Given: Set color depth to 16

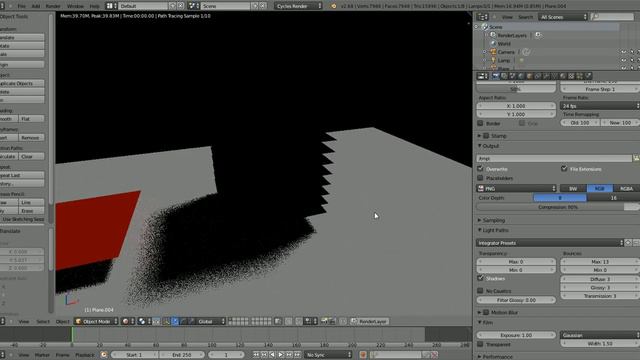Looking at the screenshot, I should [613, 198].
